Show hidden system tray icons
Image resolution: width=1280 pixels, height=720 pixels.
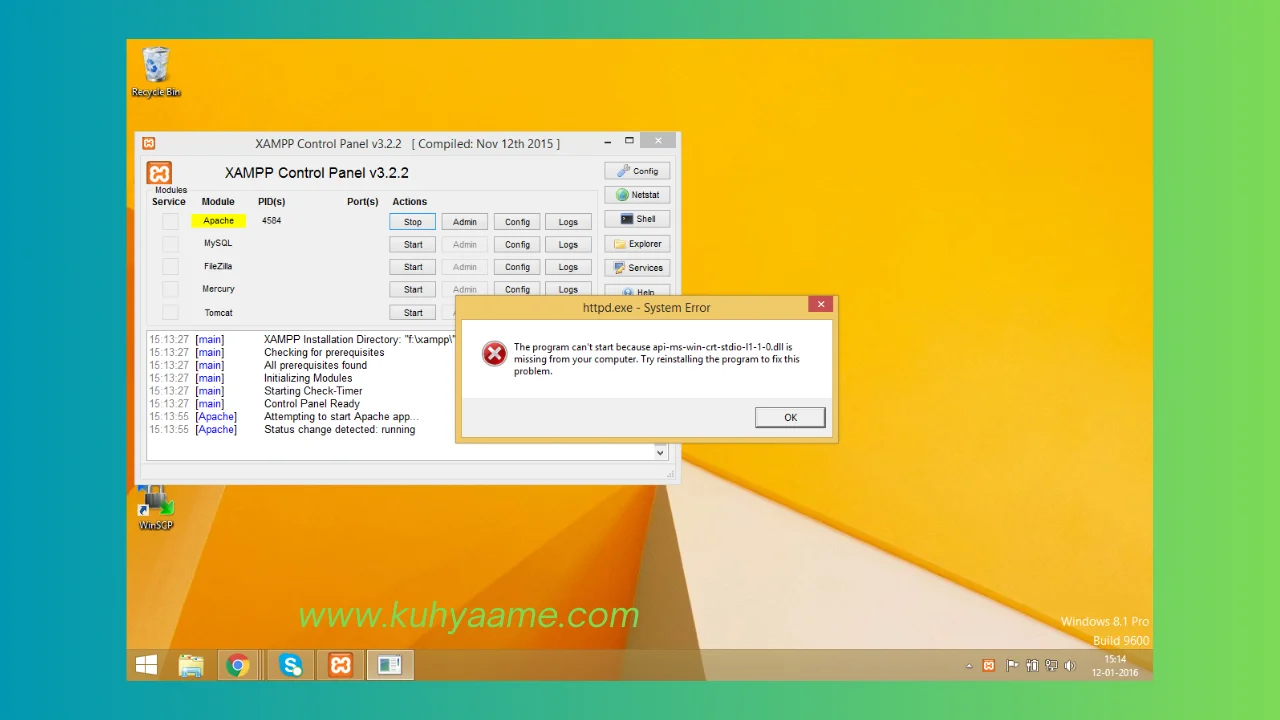pos(968,666)
